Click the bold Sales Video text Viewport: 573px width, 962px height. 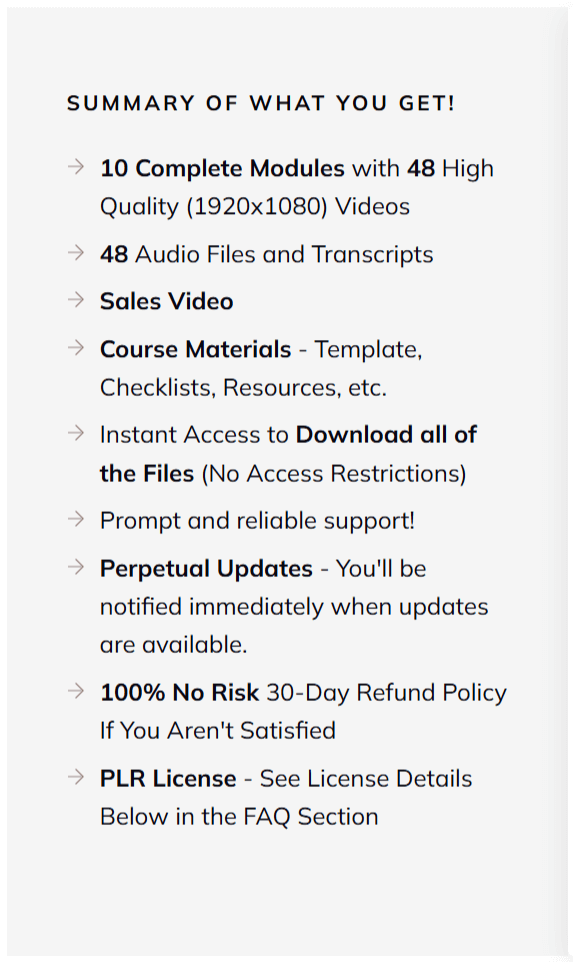click(167, 301)
